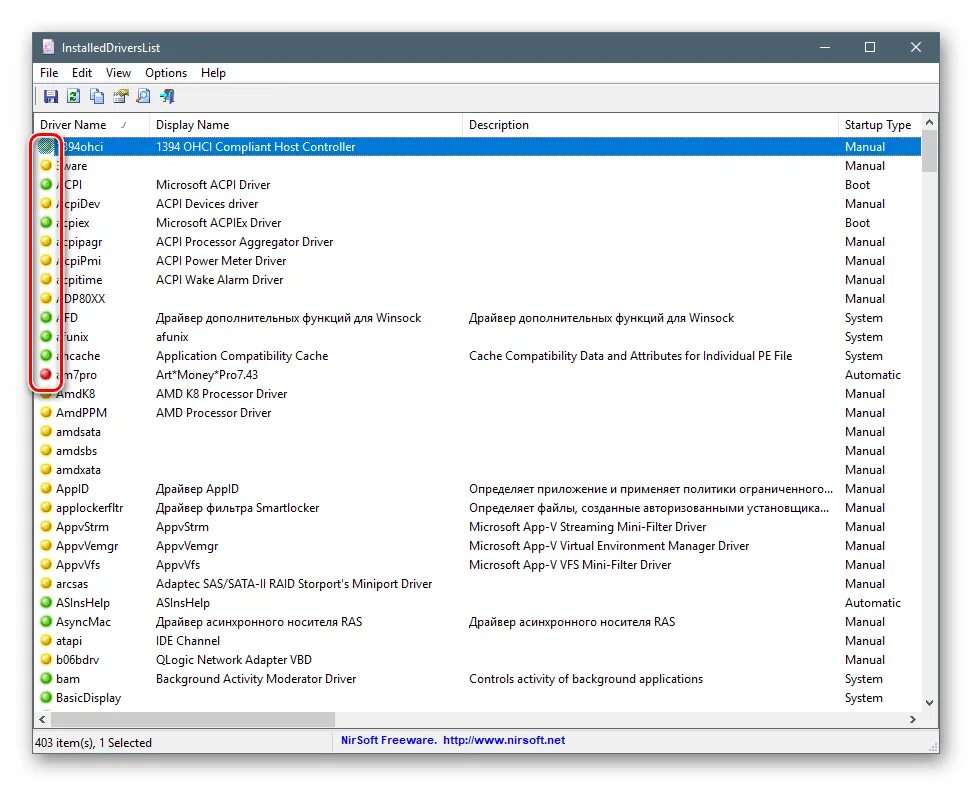Click the horizontal scrollbar left arrow
Screen dimensions: 972x786
42,719
